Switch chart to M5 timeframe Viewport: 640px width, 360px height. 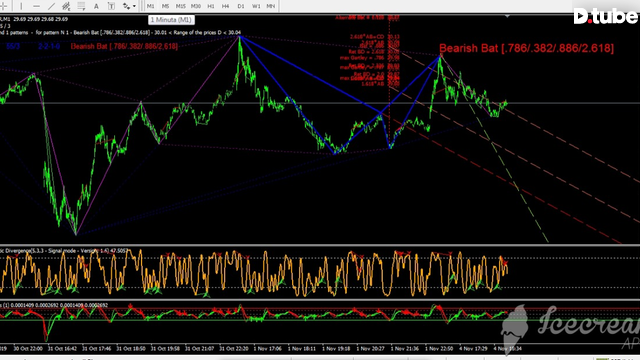tap(165, 6)
